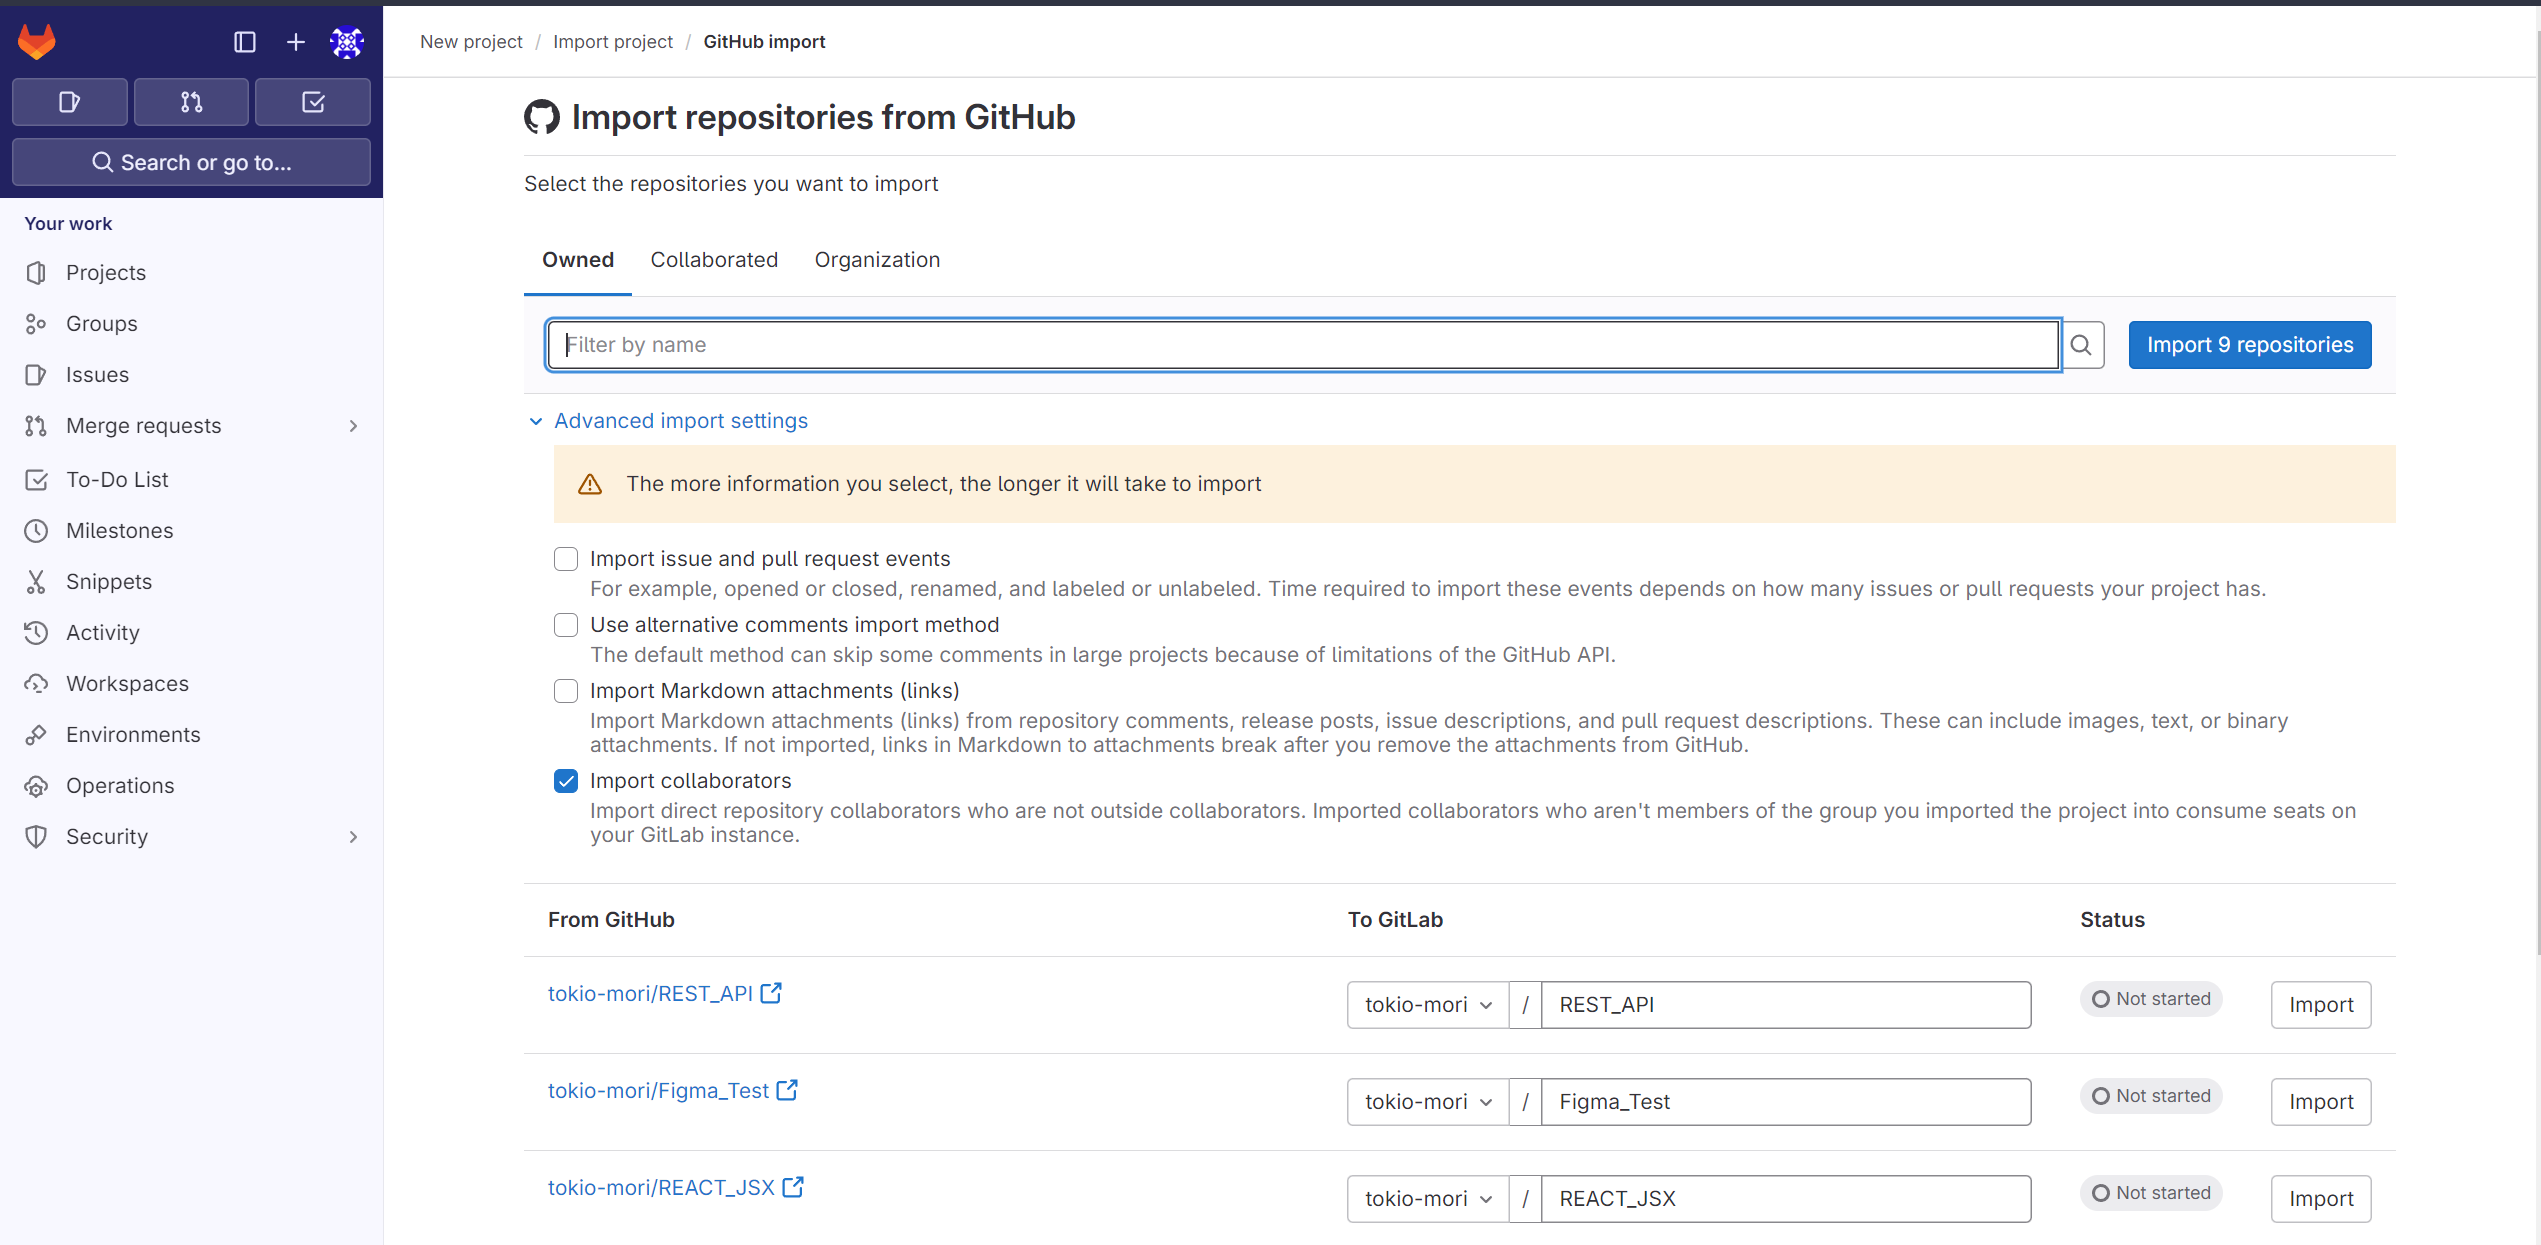
Task: Open Snippets from the sidebar
Action: (108, 581)
